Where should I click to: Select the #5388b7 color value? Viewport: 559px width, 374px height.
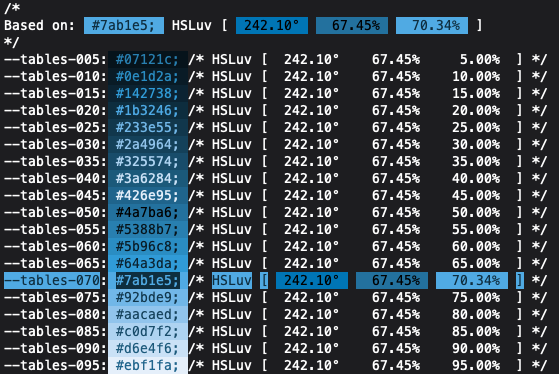pyautogui.click(x=148, y=230)
